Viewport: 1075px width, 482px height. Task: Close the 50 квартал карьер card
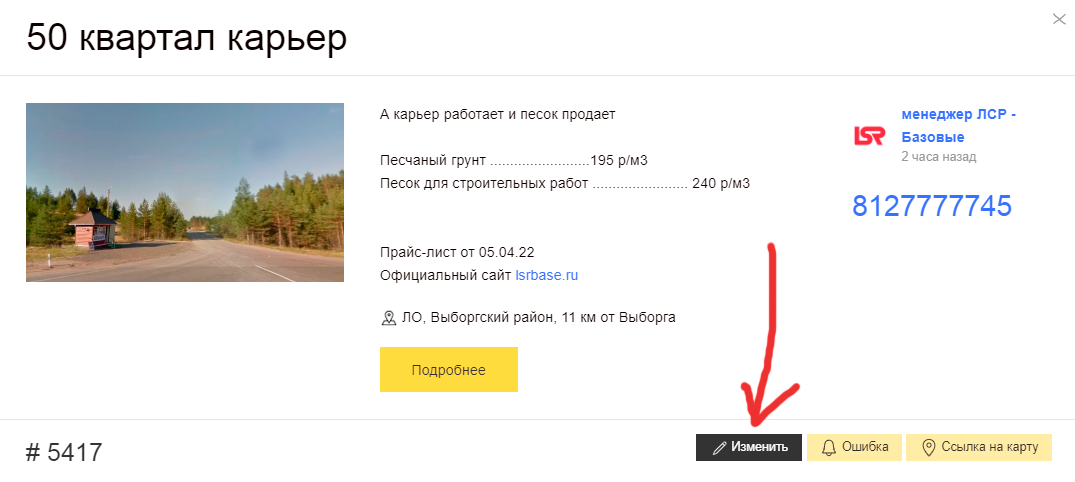(x=1059, y=19)
